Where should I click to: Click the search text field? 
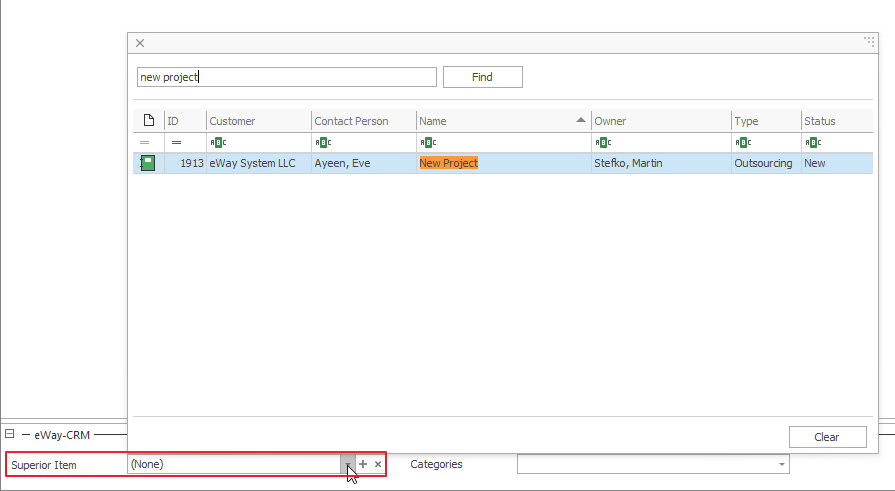pos(286,77)
